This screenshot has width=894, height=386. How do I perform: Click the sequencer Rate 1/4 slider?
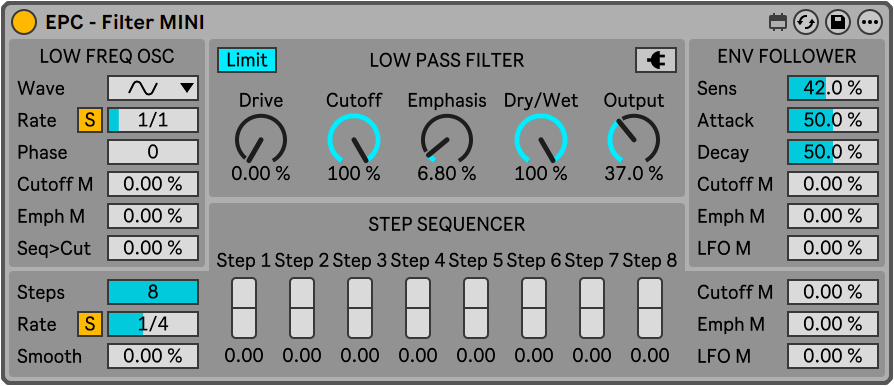[x=153, y=324]
